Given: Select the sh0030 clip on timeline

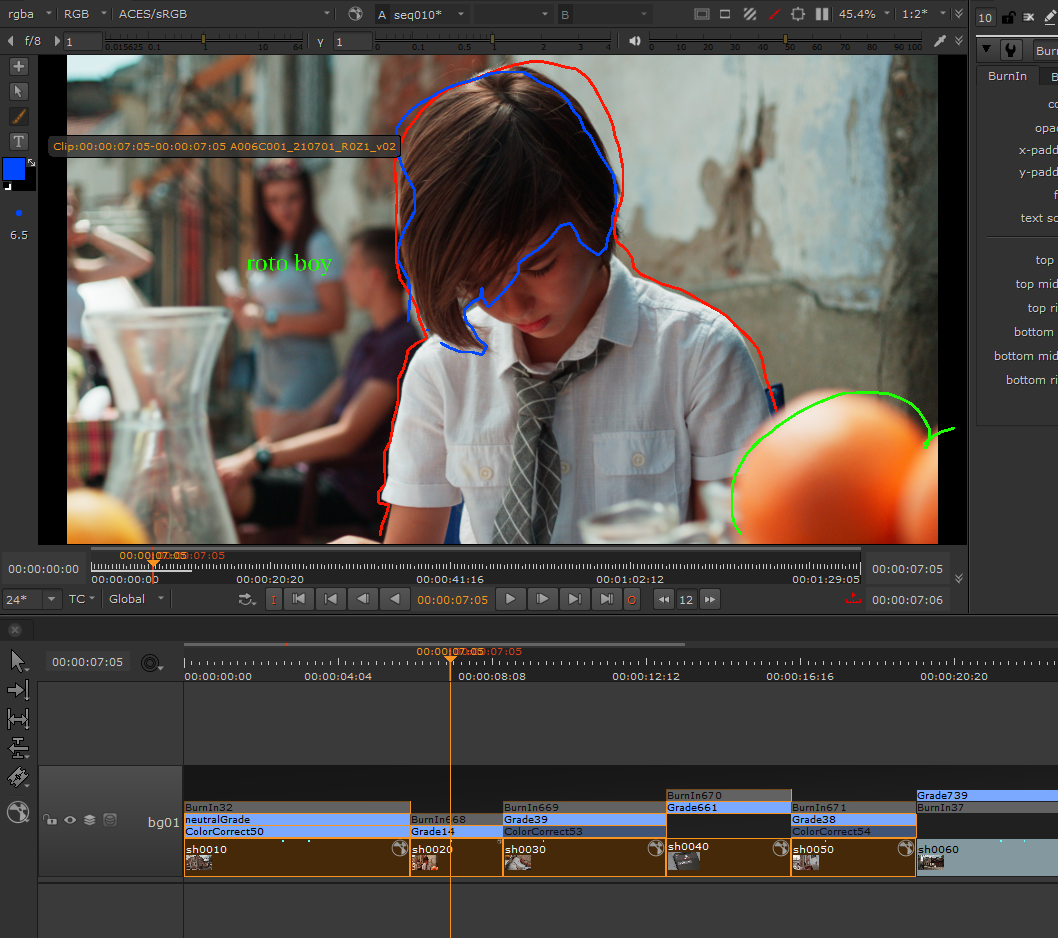Looking at the screenshot, I should coord(583,857).
